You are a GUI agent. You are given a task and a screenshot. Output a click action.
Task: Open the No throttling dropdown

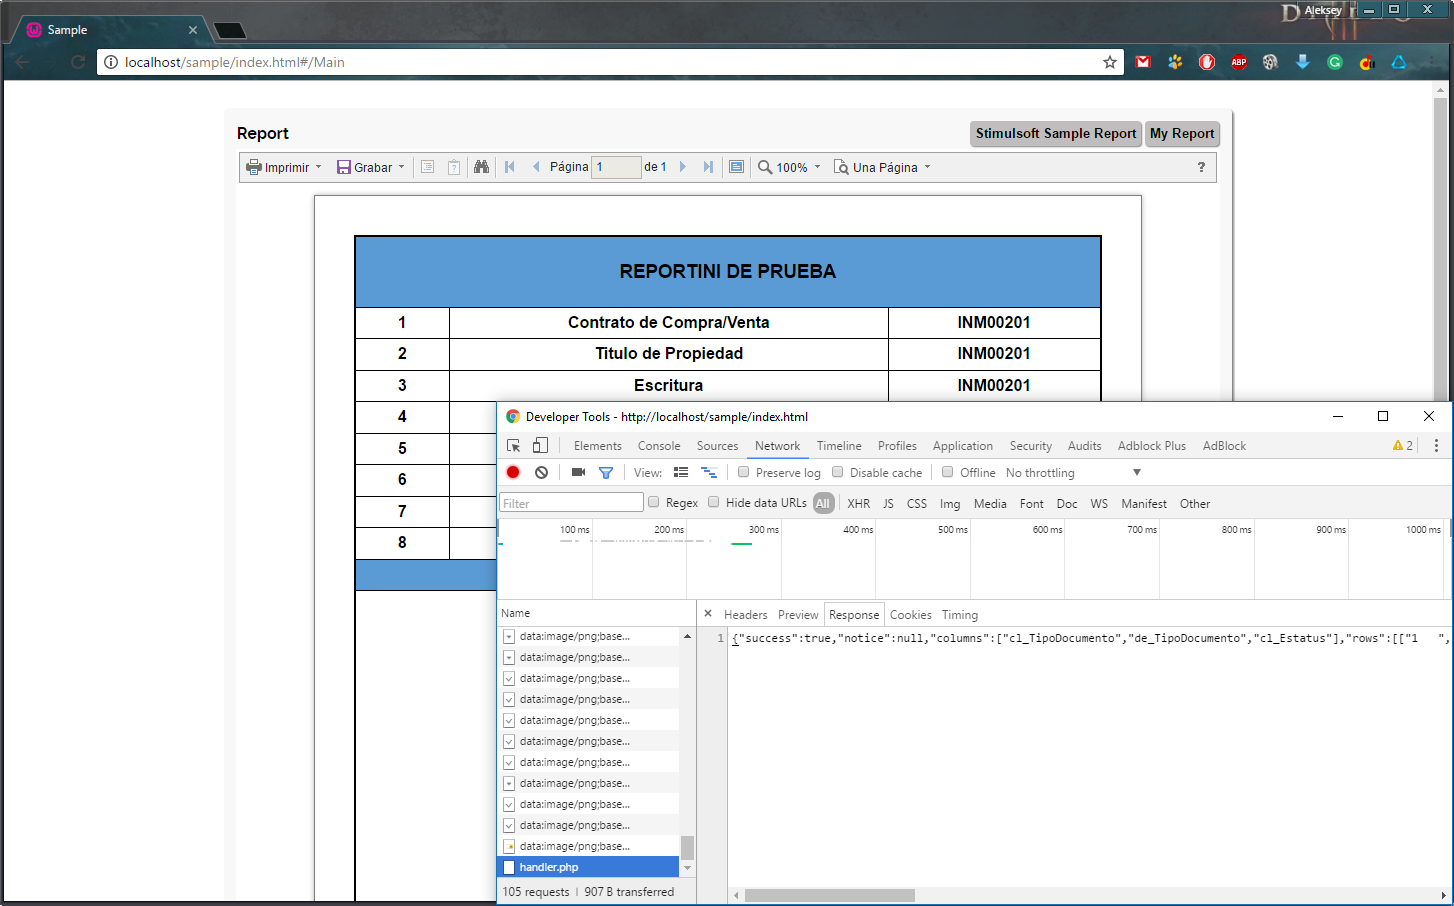click(1073, 473)
